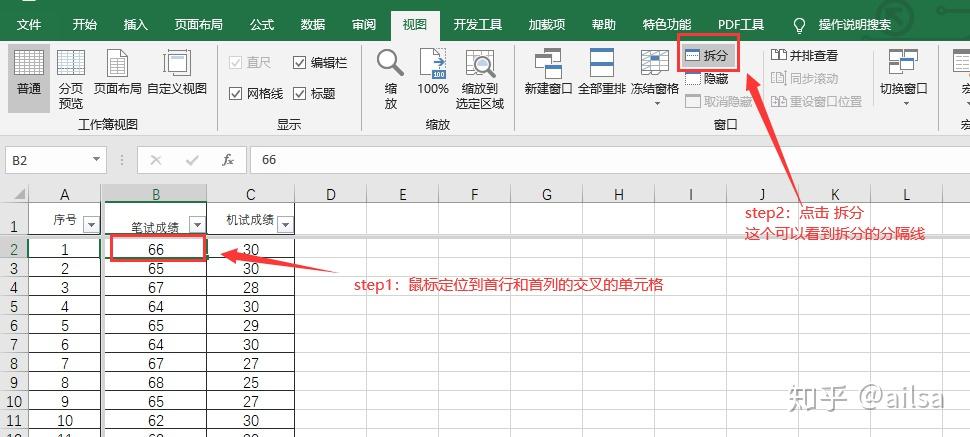The image size is (970, 437).
Task: Select column E header
Action: click(401, 194)
